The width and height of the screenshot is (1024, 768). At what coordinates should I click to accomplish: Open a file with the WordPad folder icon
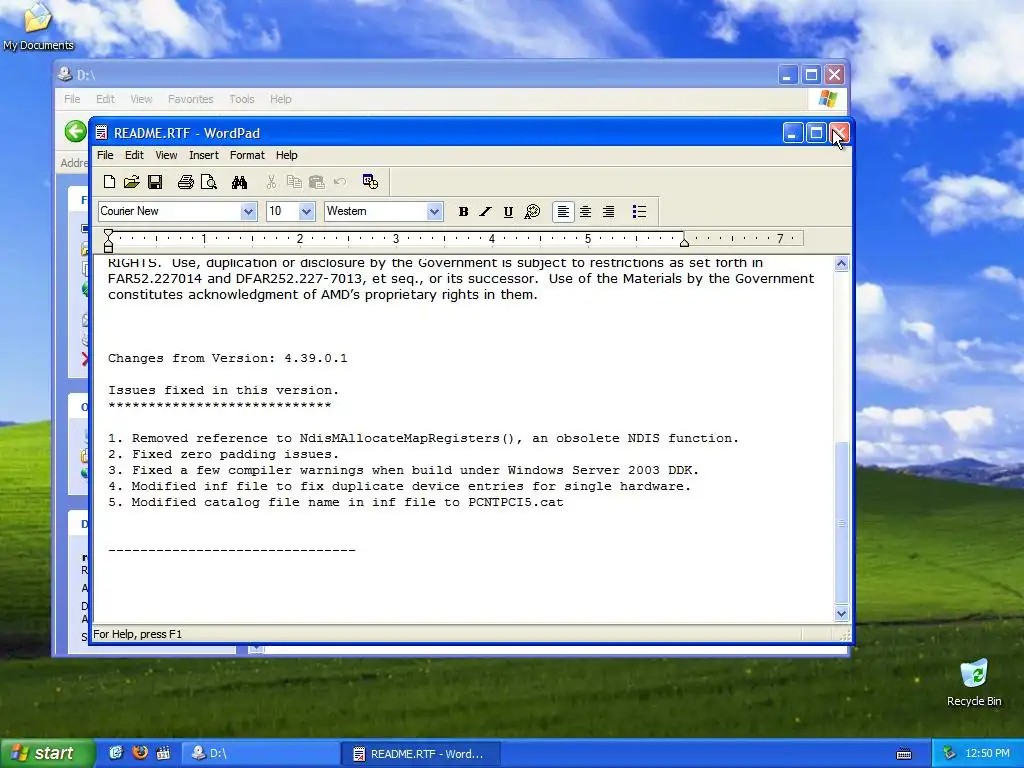click(x=132, y=182)
